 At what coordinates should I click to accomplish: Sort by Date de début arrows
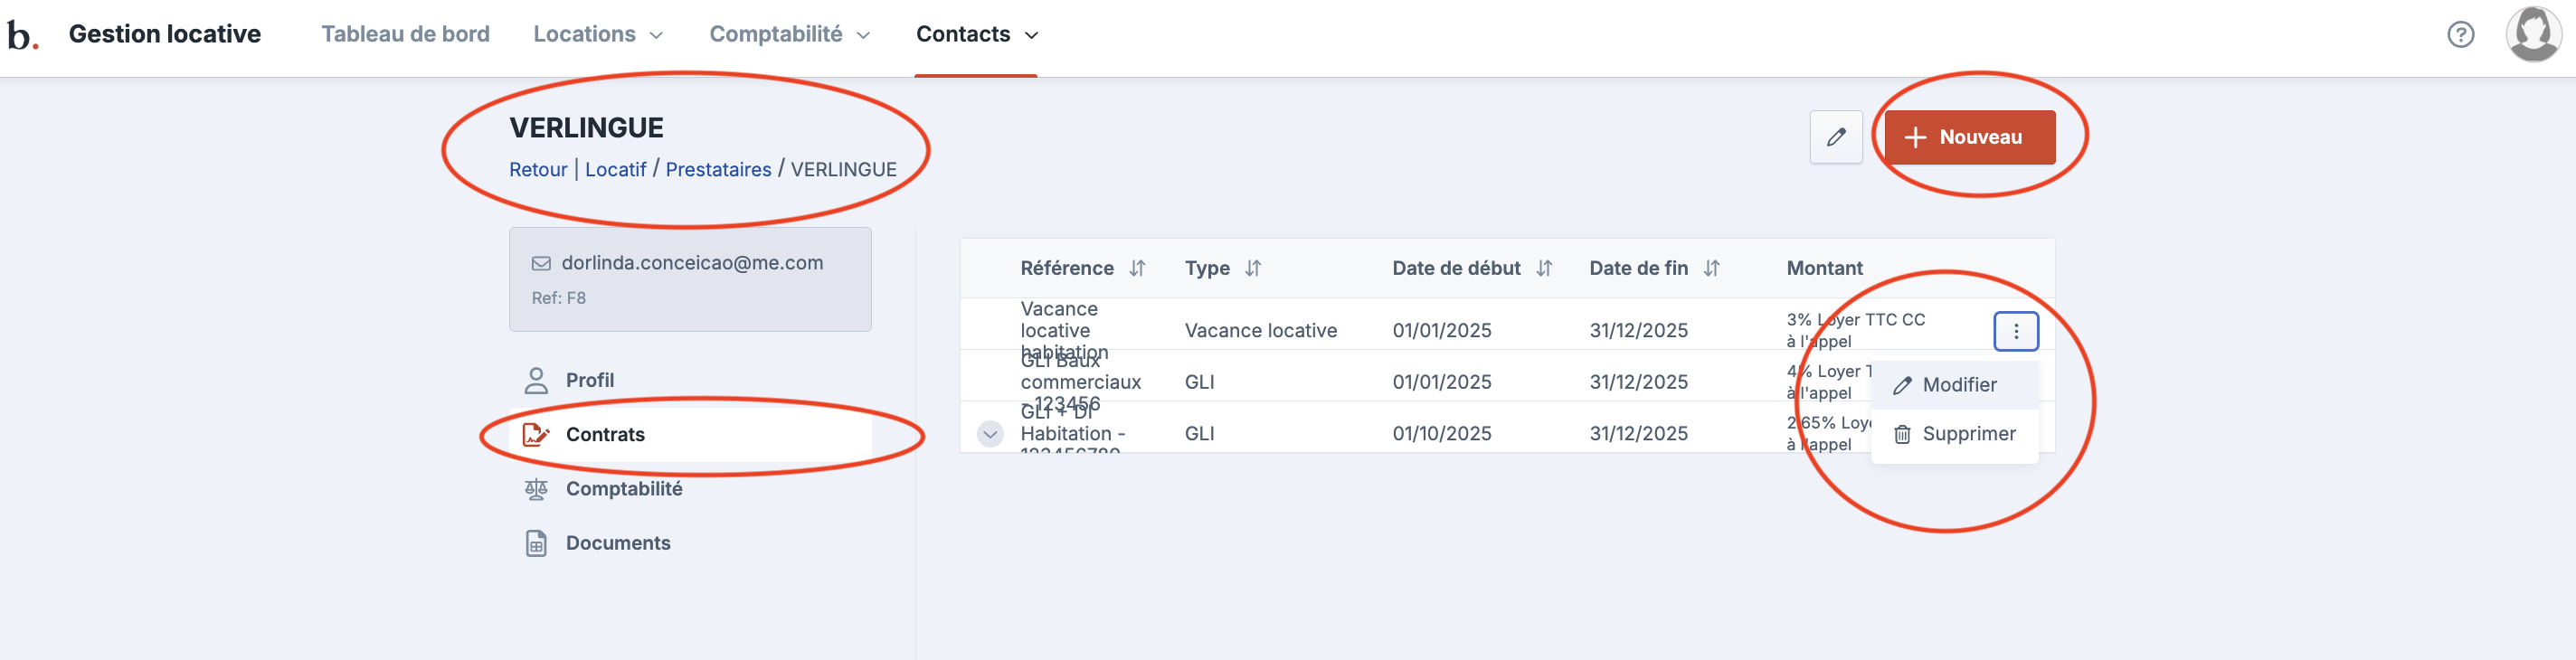click(1544, 268)
